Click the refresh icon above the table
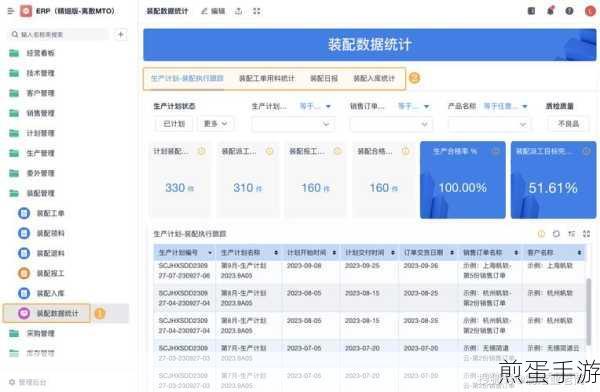The height and width of the screenshot is (392, 600). pos(556,234)
